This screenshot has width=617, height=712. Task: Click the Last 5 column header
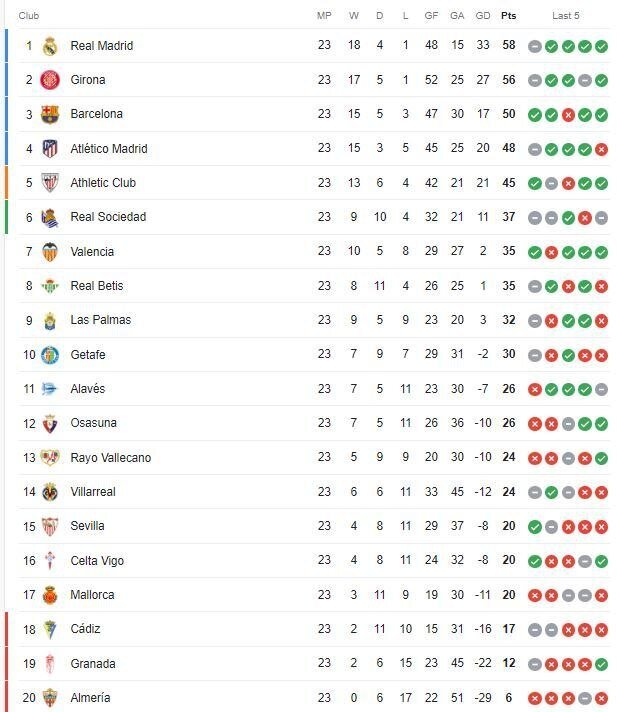coord(566,16)
